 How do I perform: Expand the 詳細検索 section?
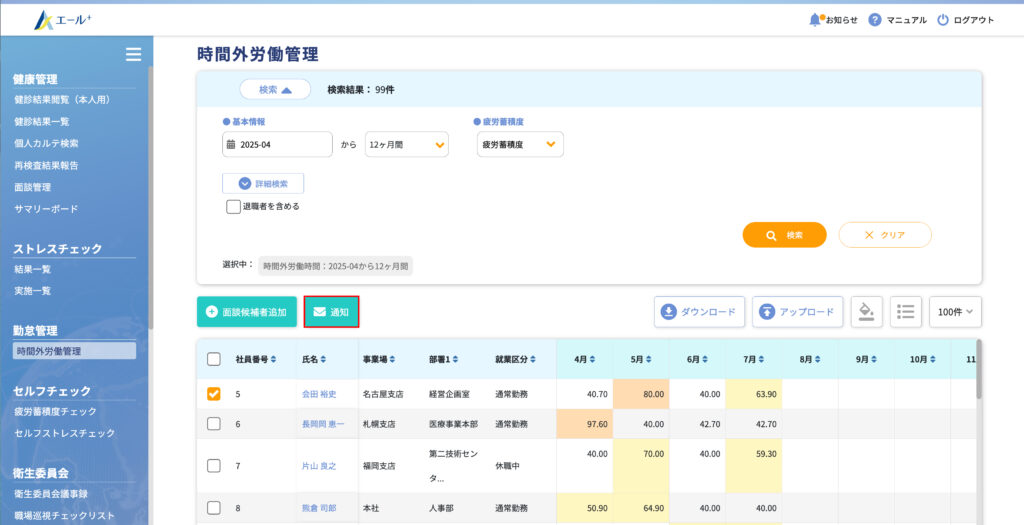click(263, 184)
